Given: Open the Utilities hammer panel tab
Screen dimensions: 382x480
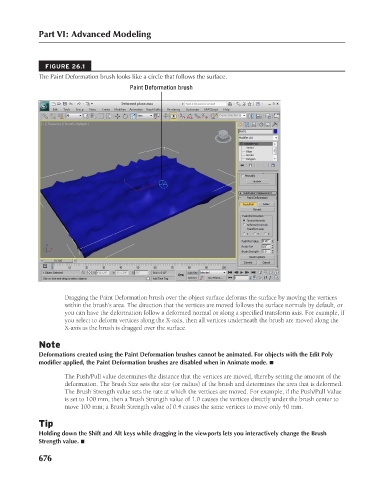Looking at the screenshot, I should coord(274,125).
